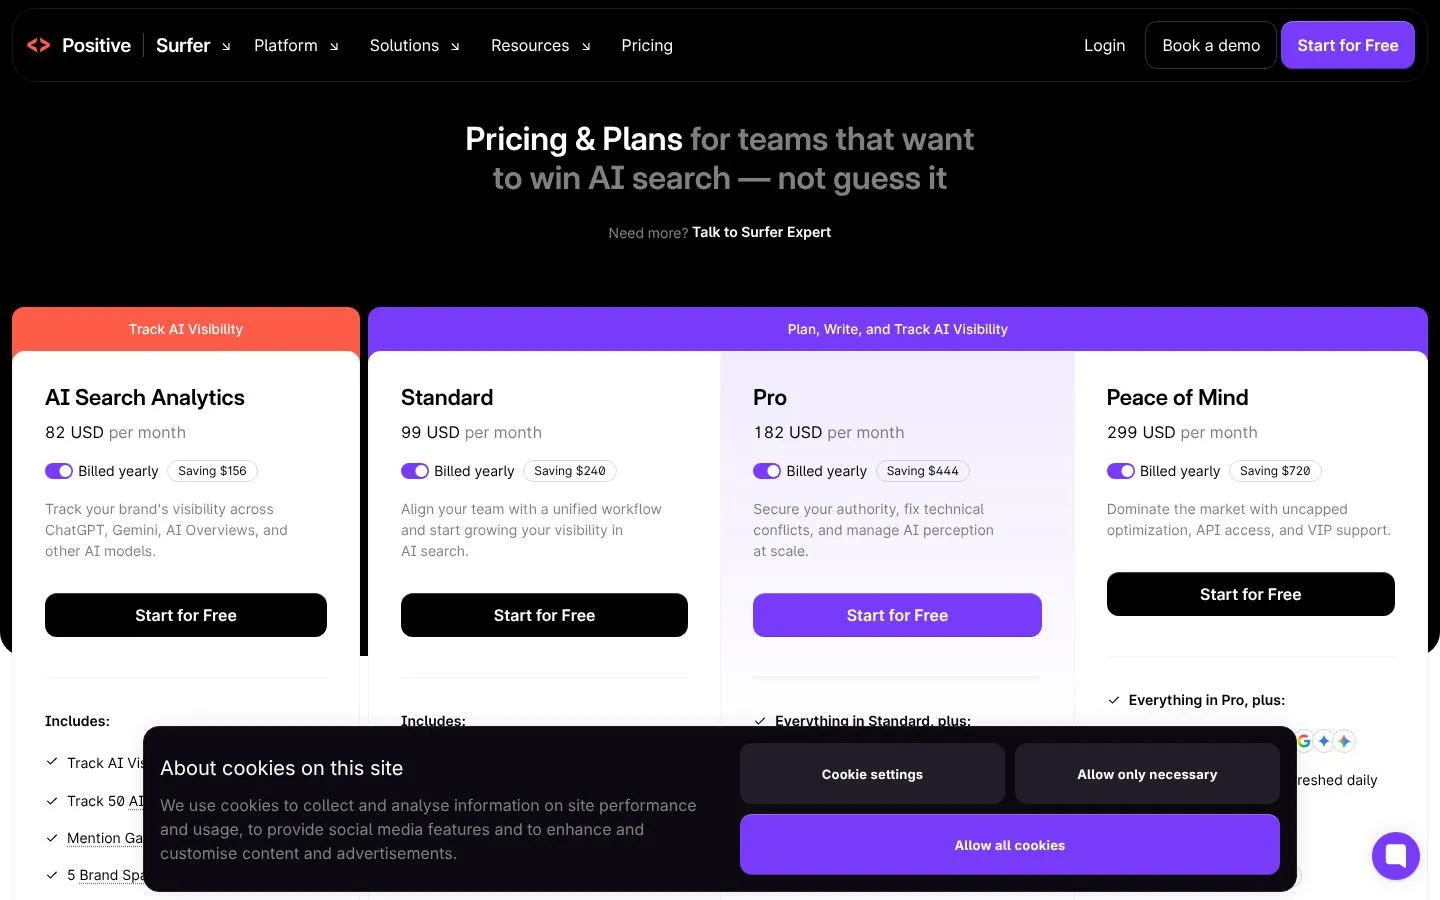
Task: Open the Resources dropdown
Action: coord(541,46)
